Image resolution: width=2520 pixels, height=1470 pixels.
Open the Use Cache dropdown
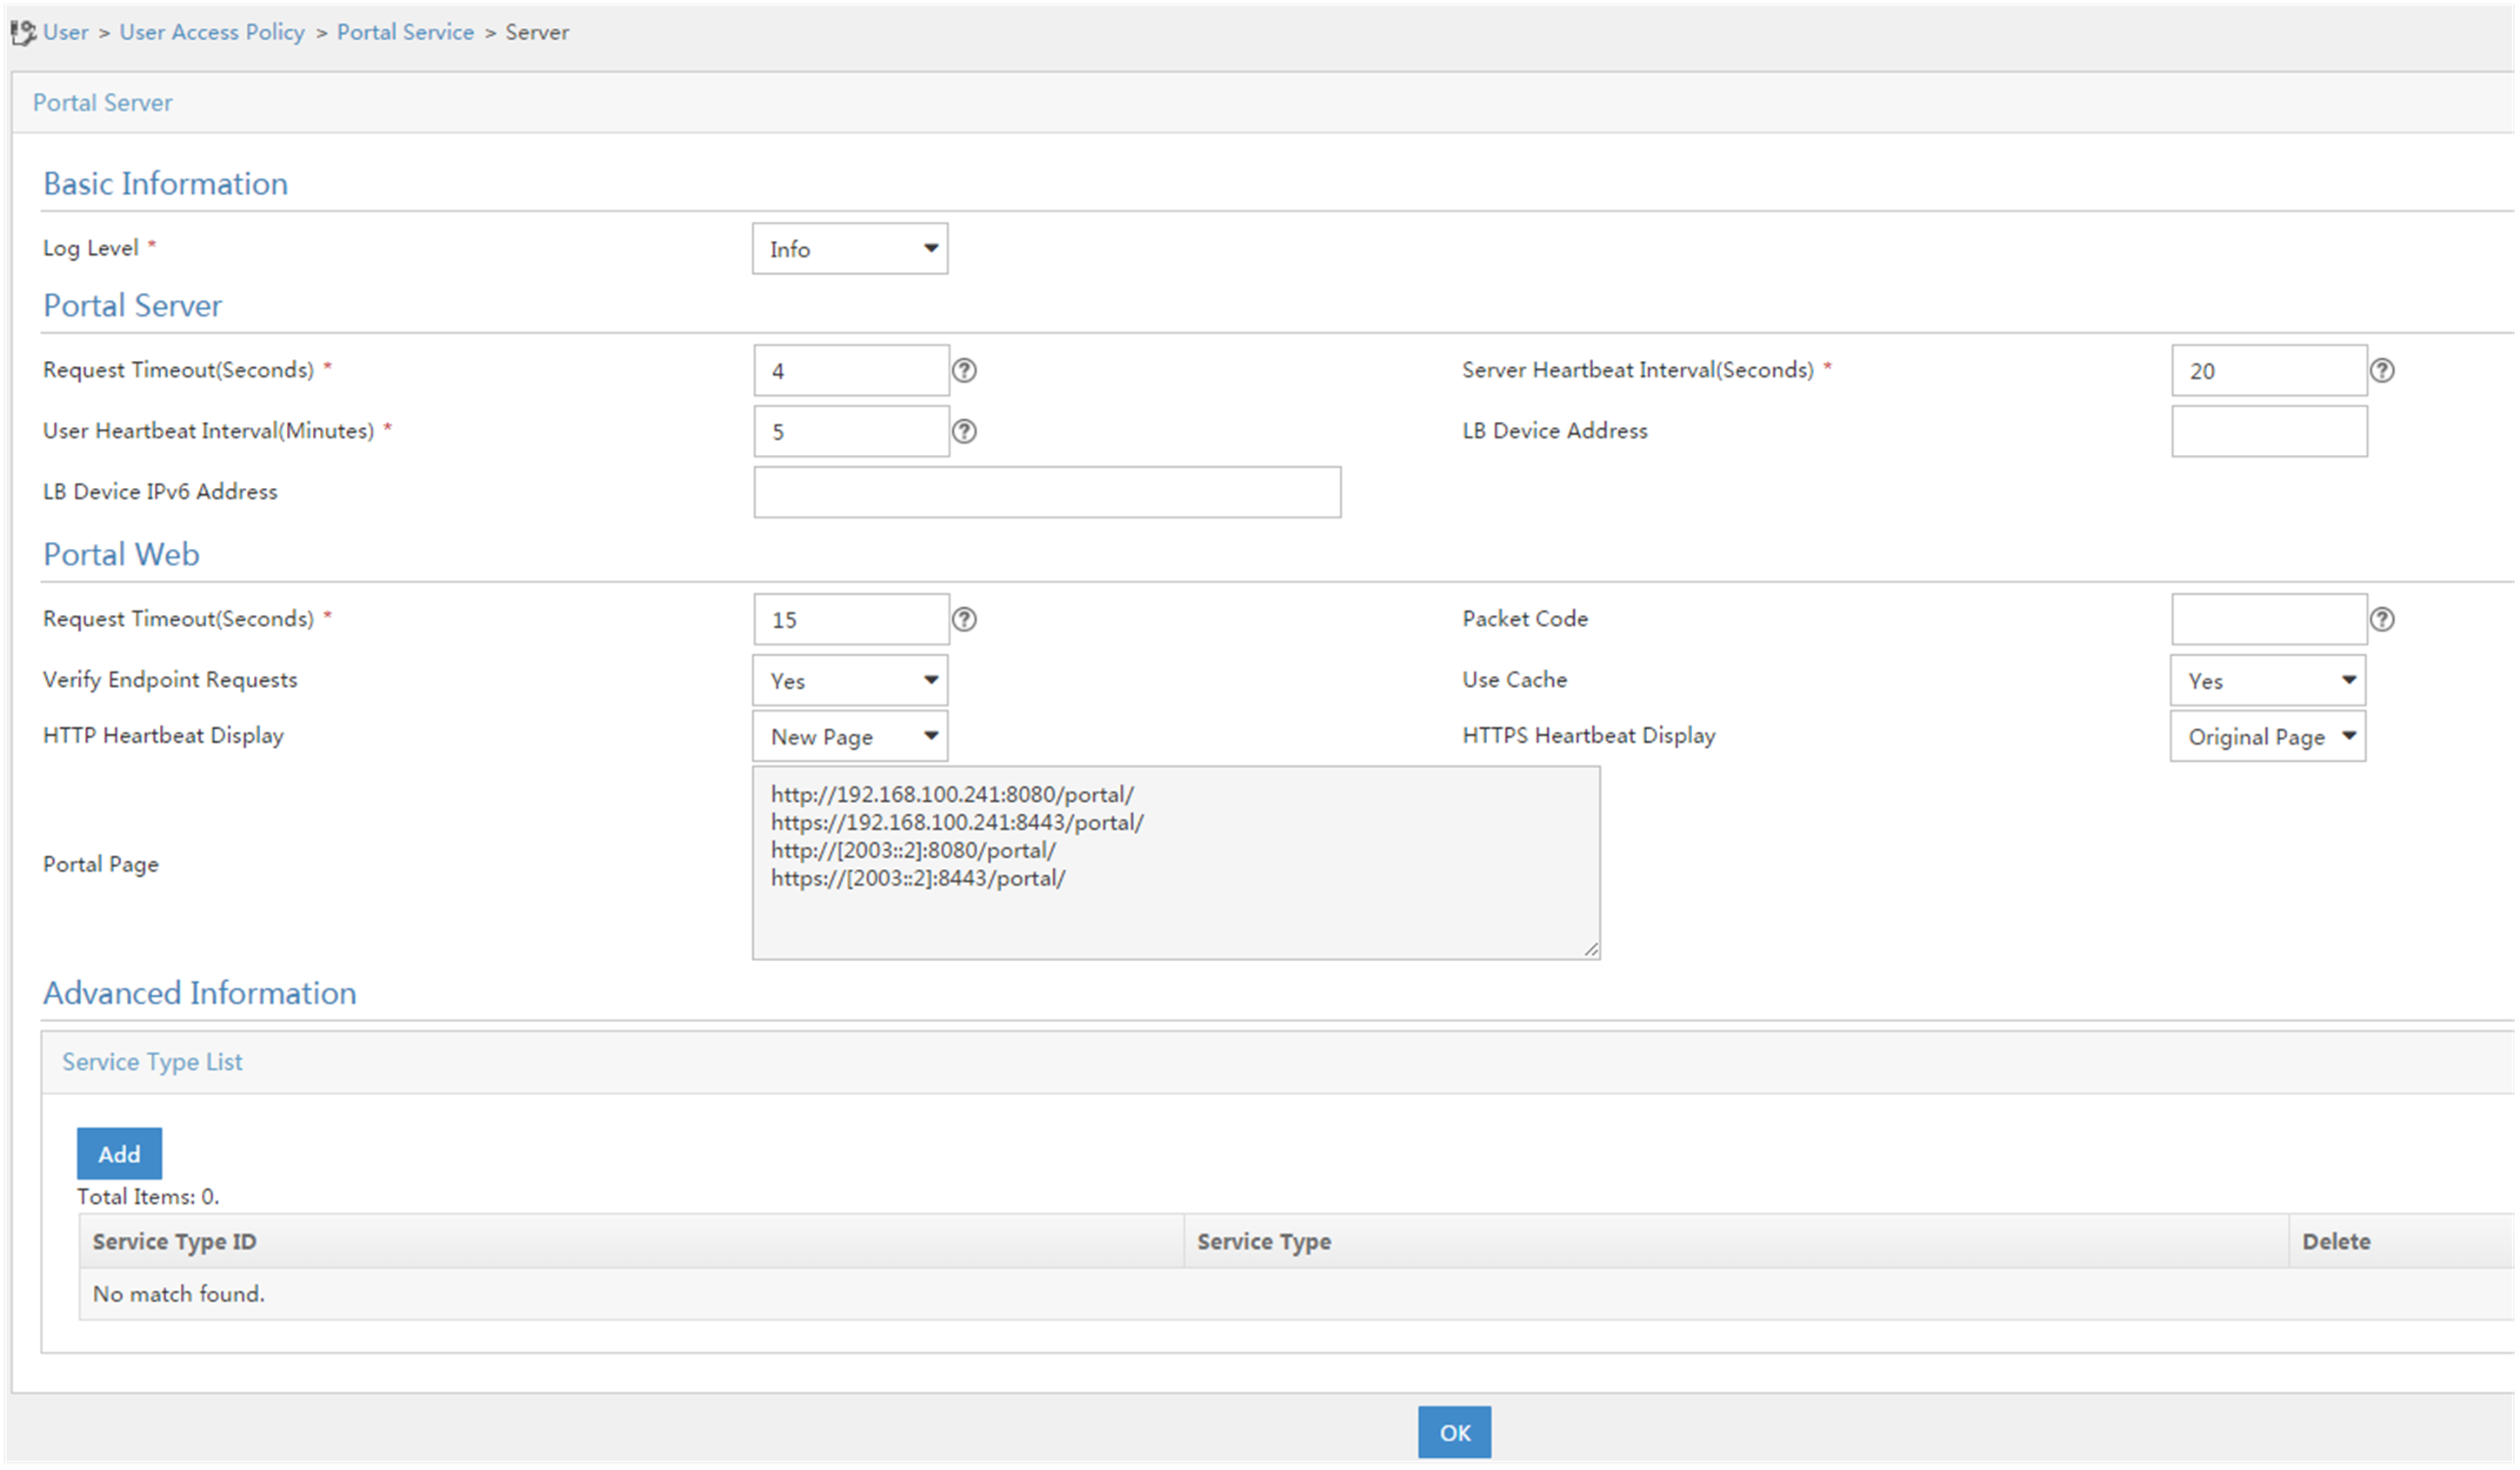(2268, 681)
